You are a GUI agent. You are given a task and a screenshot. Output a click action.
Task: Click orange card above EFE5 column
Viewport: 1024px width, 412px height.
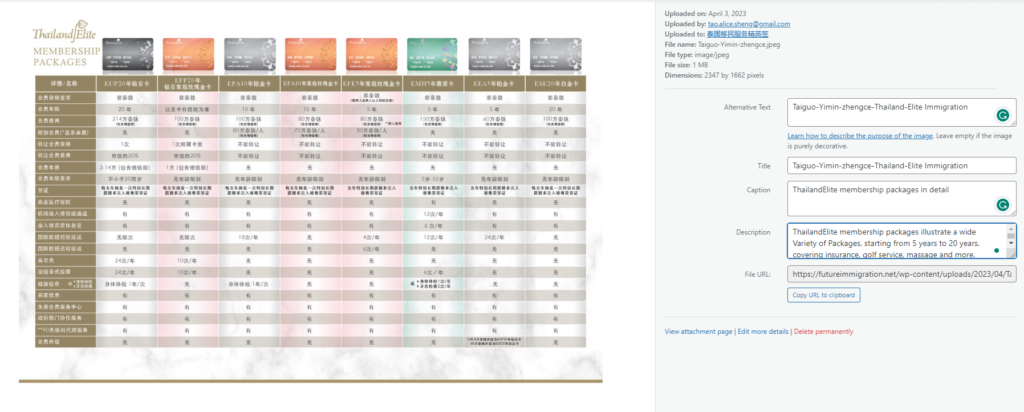(x=372, y=55)
